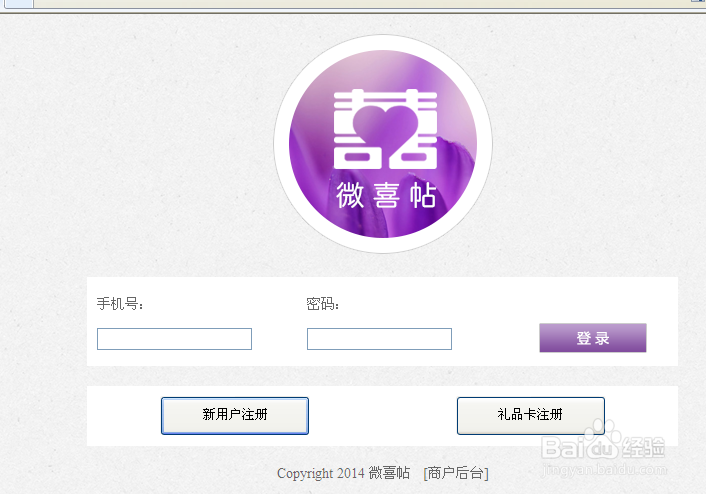Click the 密码 password input field
Image resolution: width=706 pixels, height=494 pixels.
379,339
